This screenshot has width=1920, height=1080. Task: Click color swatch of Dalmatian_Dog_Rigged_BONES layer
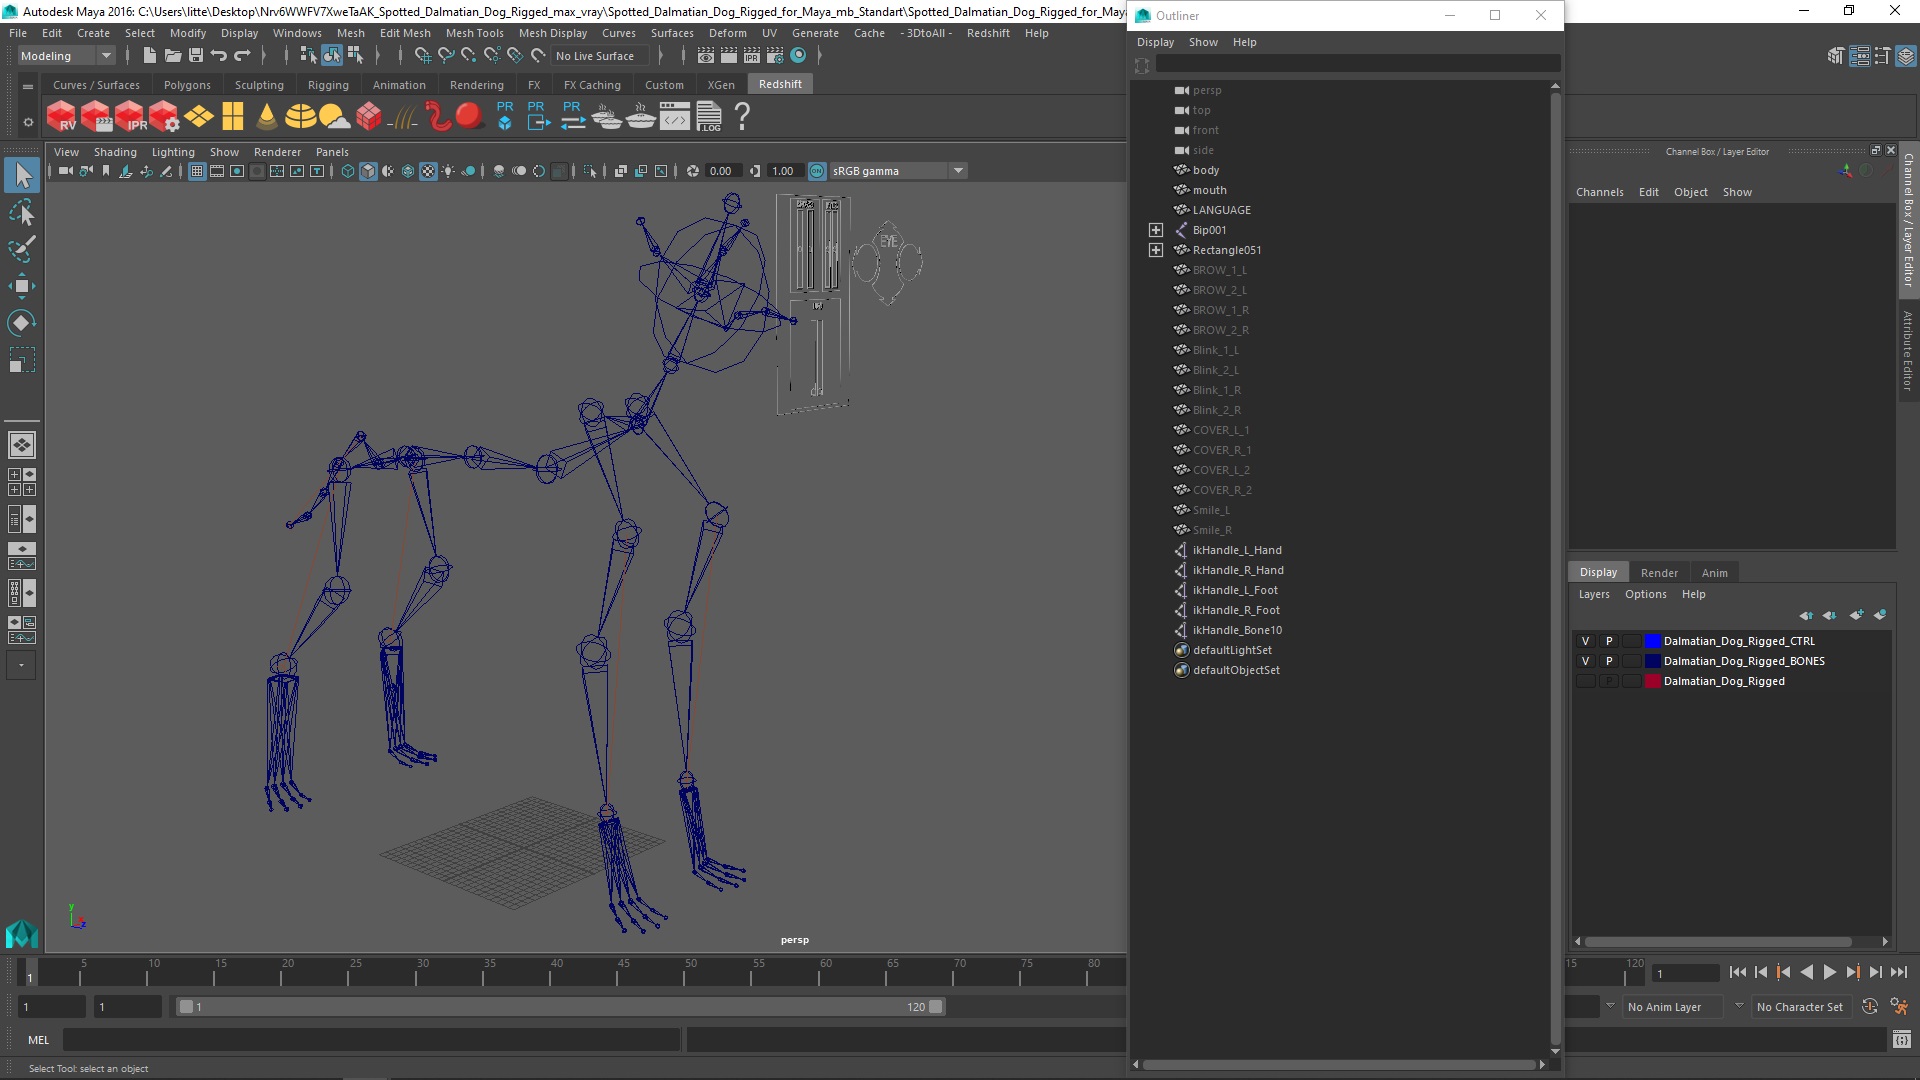pos(1653,661)
